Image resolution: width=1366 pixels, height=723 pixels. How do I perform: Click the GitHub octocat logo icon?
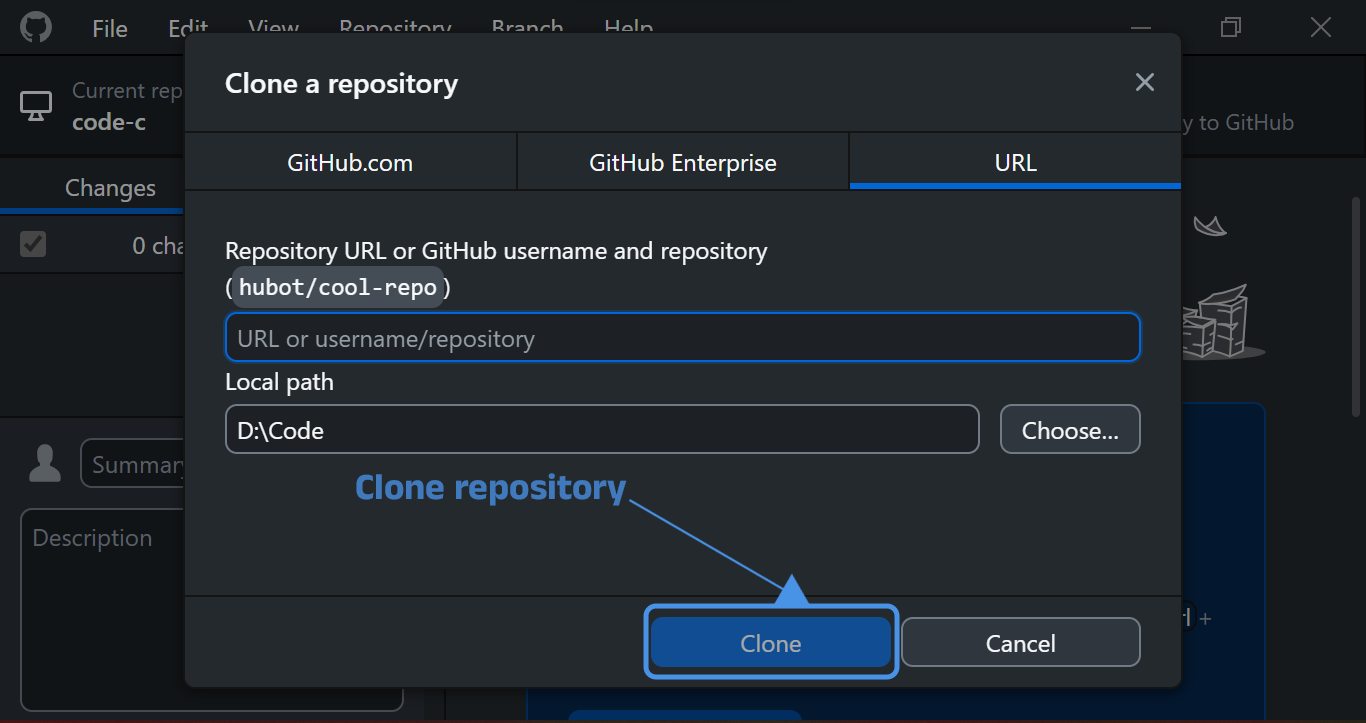click(x=36, y=27)
